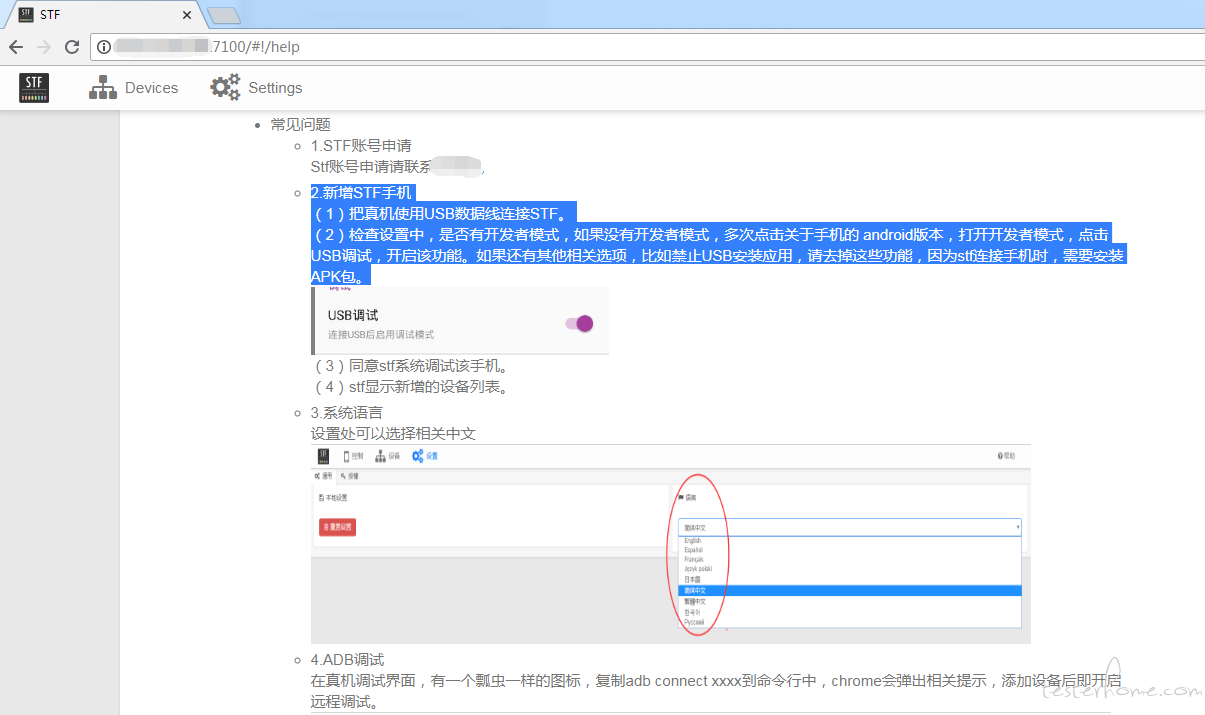The height and width of the screenshot is (715, 1205).
Task: Select the 通用 tab in the embedded screenshot
Action: click(322, 476)
